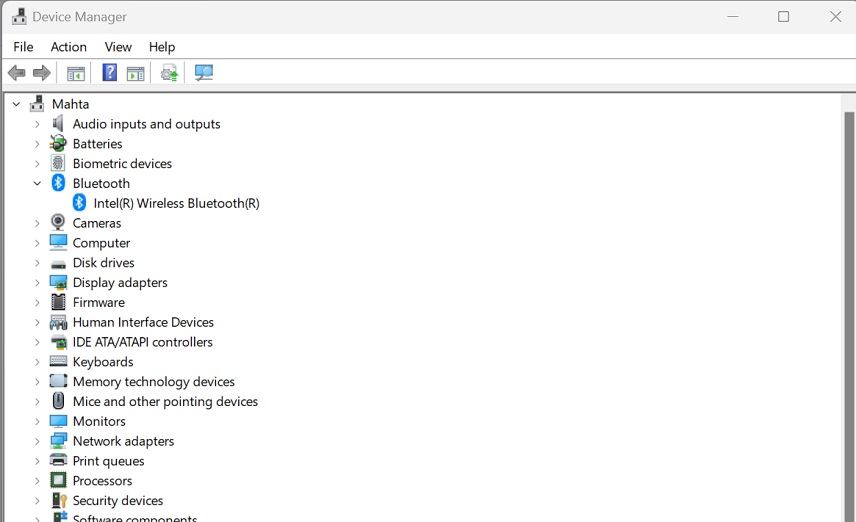The height and width of the screenshot is (522, 856).
Task: Click Show/Hide Action Pane toolbar icon
Action: [135, 73]
